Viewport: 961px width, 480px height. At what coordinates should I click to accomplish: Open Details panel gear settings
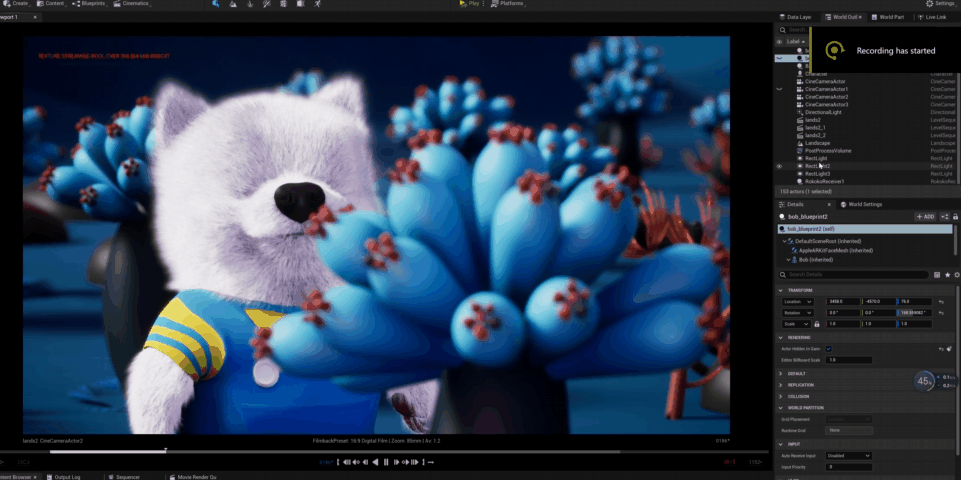pyautogui.click(x=957, y=275)
